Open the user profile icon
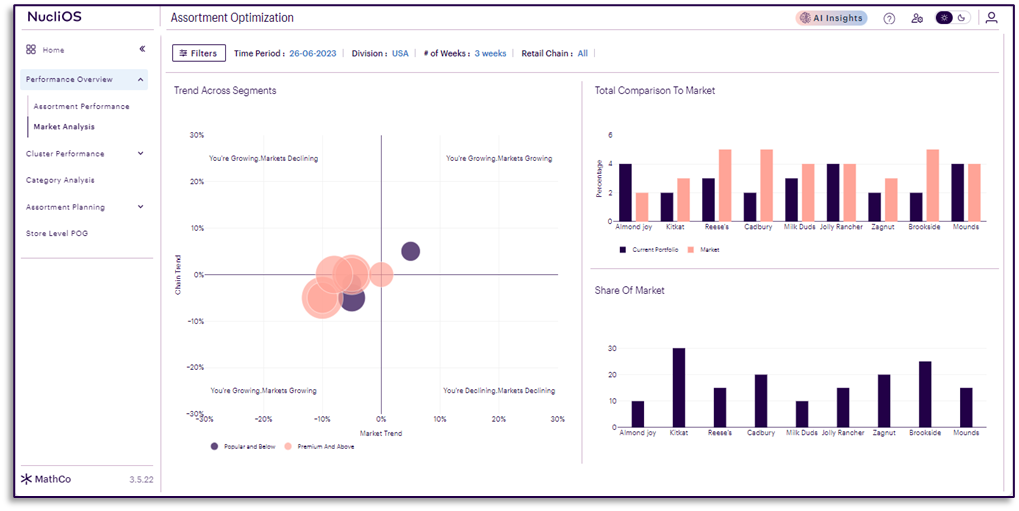 pos(991,18)
